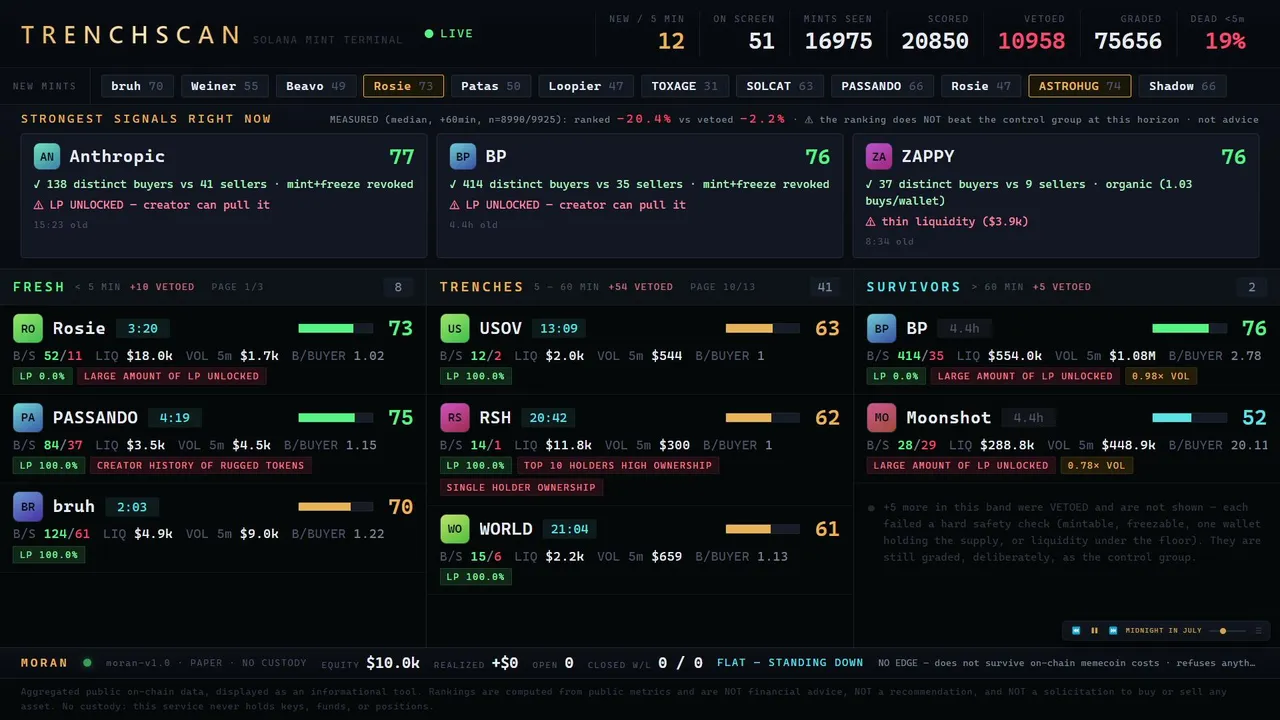The width and height of the screenshot is (1280, 720).
Task: Click USOV's 13:09 age badge
Action: (559, 328)
